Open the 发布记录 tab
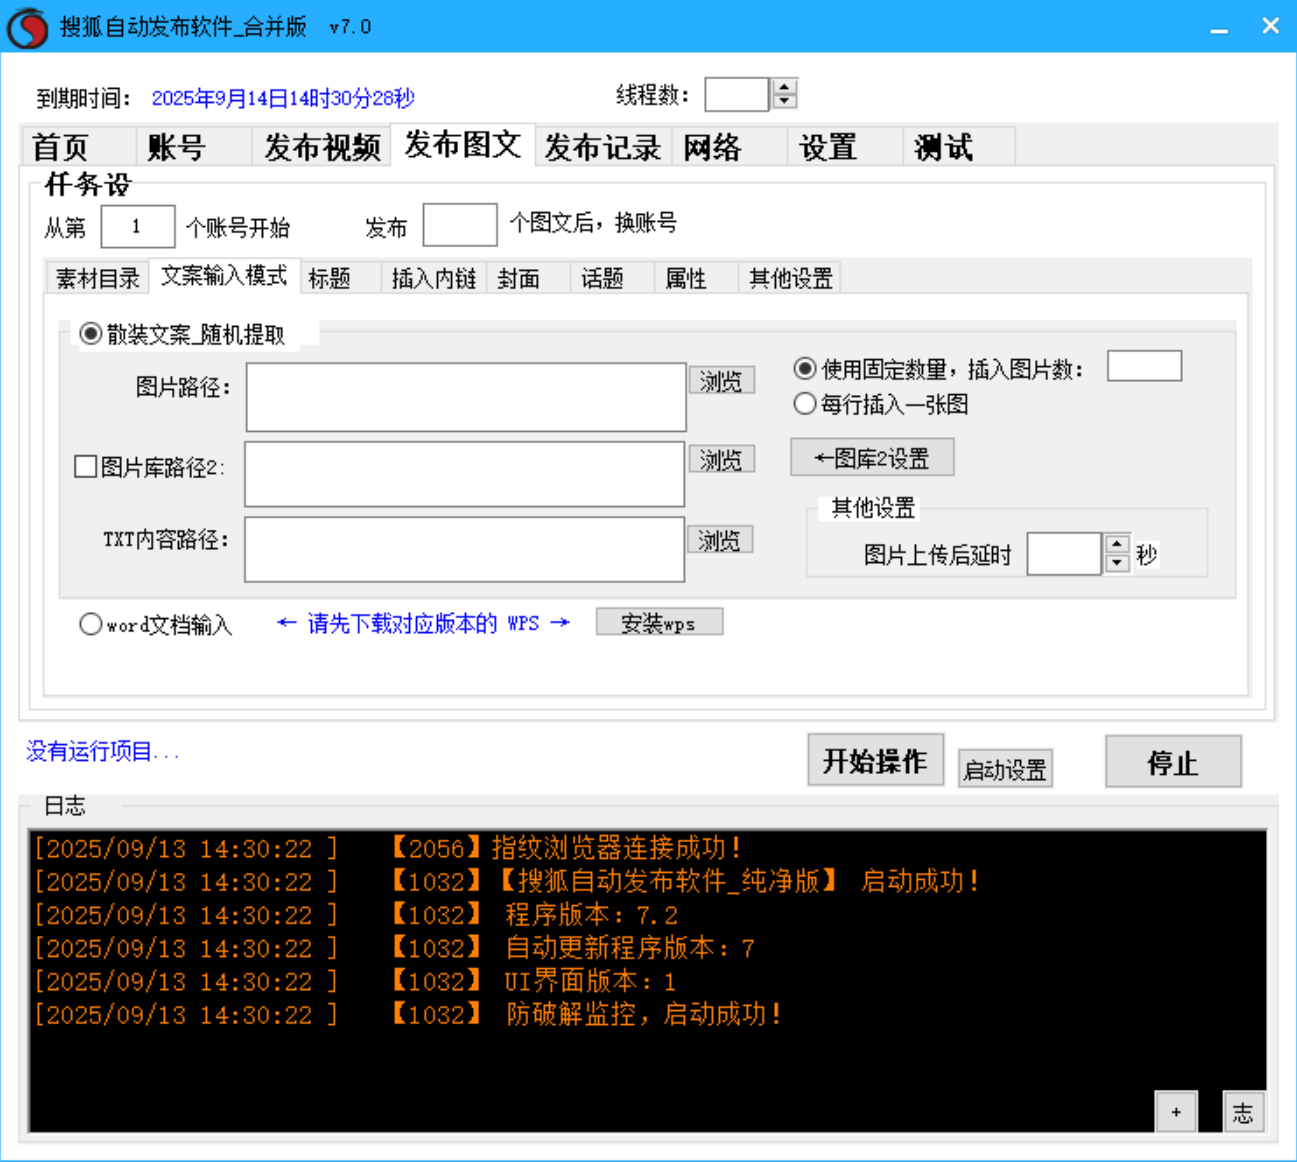The image size is (1297, 1162). [601, 146]
